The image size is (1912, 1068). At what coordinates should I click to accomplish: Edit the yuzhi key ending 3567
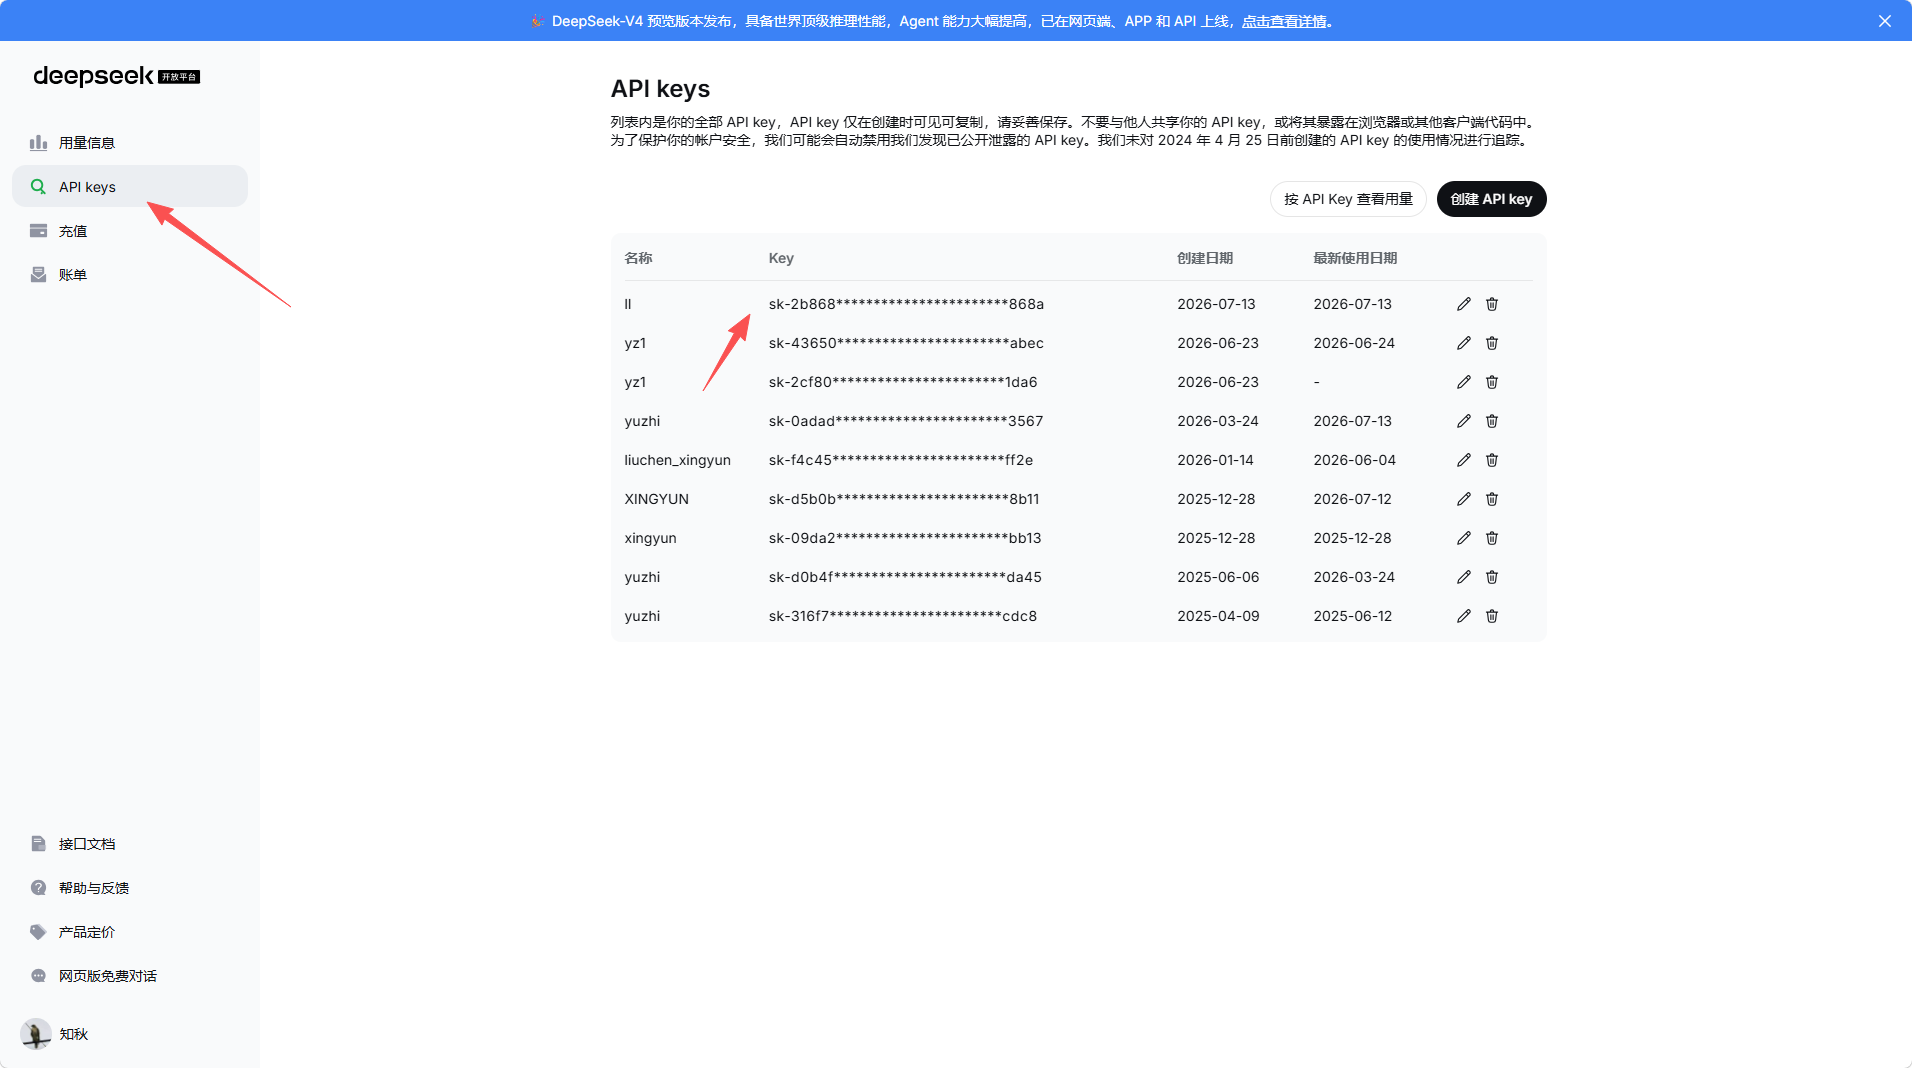click(x=1464, y=421)
